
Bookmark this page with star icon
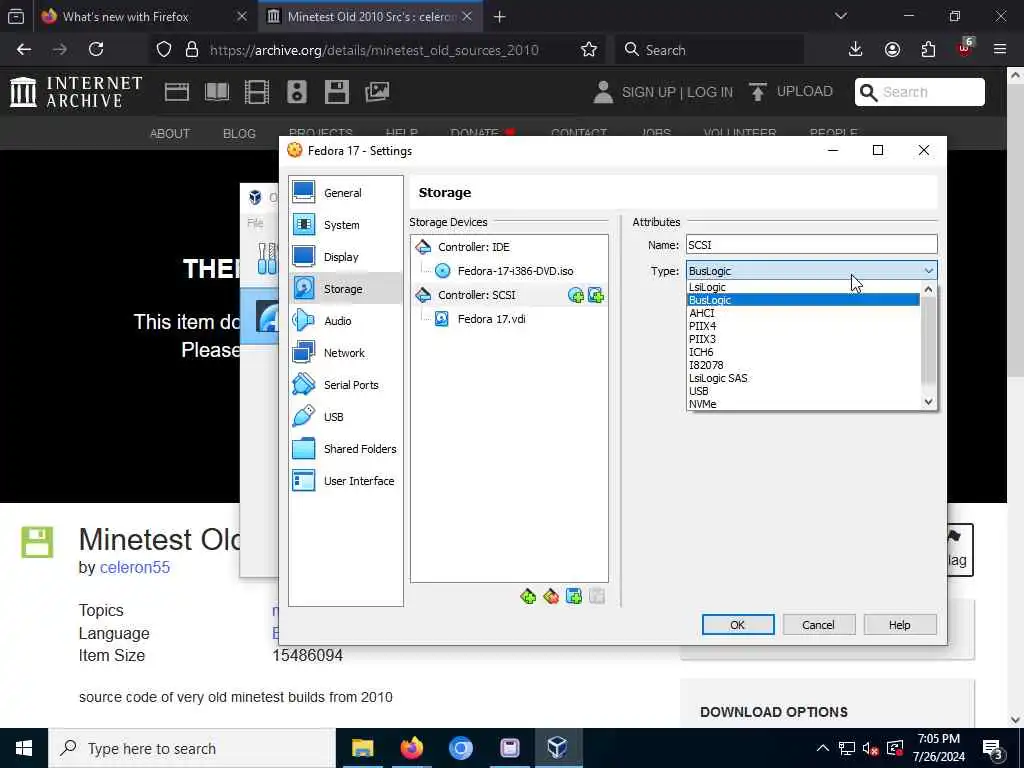589,50
